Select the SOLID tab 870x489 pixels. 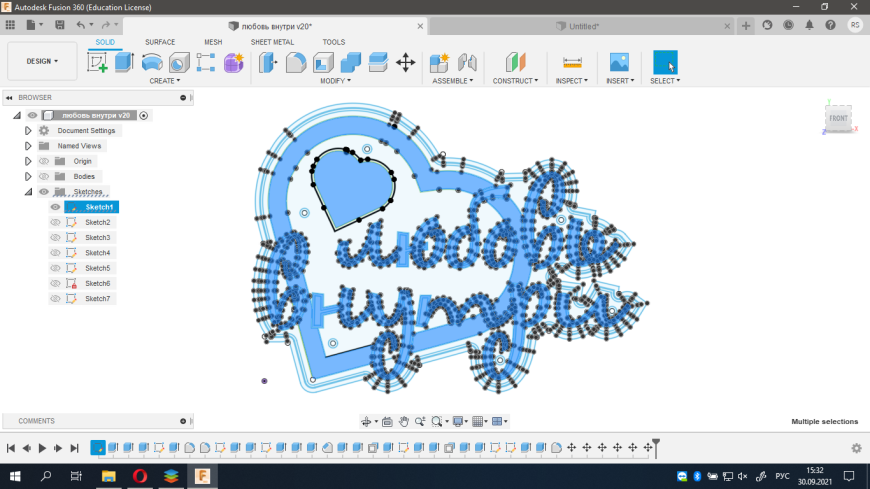(x=105, y=42)
